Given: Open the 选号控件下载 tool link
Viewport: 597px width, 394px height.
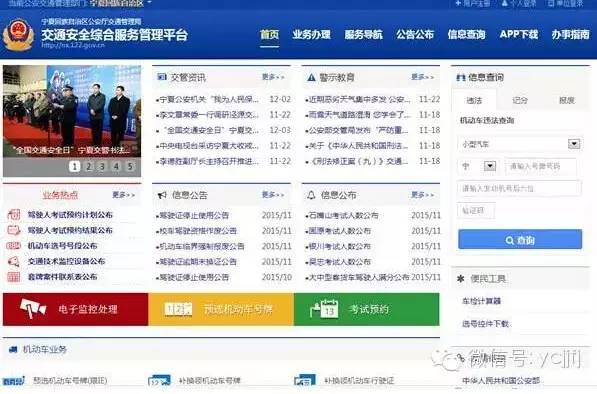Looking at the screenshot, I should (485, 324).
